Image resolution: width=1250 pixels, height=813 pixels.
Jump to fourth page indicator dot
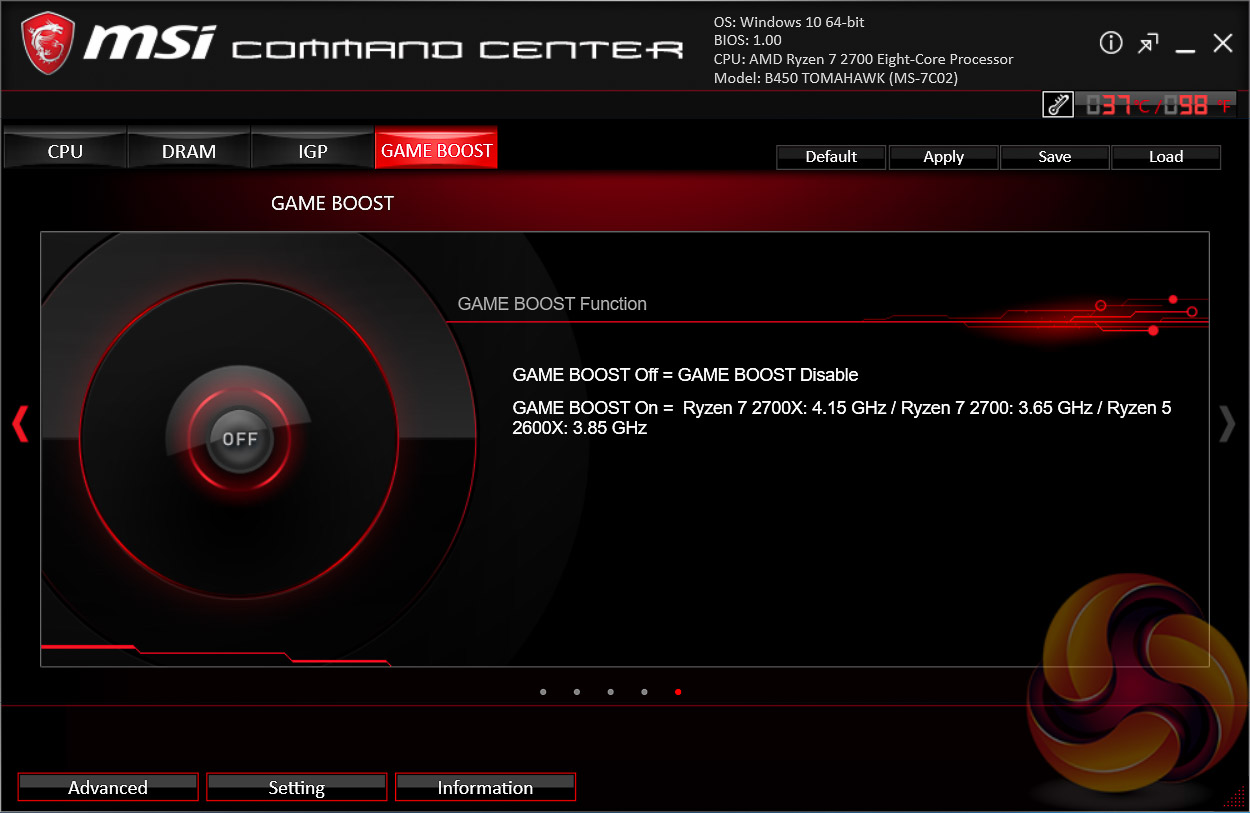click(644, 691)
